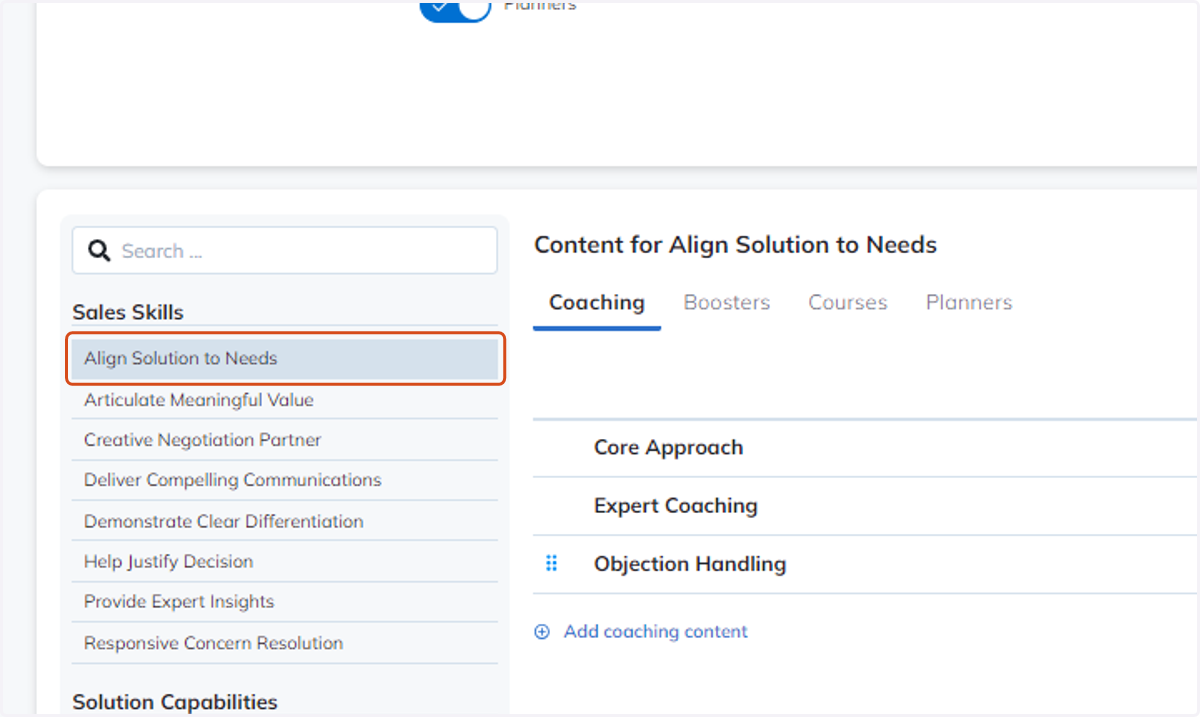Select Articulate Meaningful Value skill
Screen dimensions: 1200x717
click(285, 400)
